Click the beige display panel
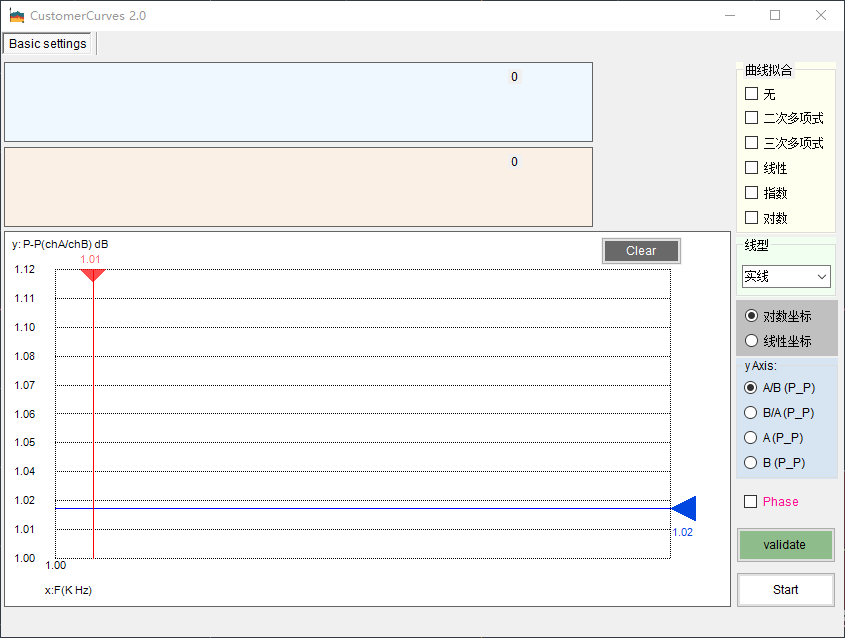This screenshot has height=638, width=845. (x=299, y=187)
